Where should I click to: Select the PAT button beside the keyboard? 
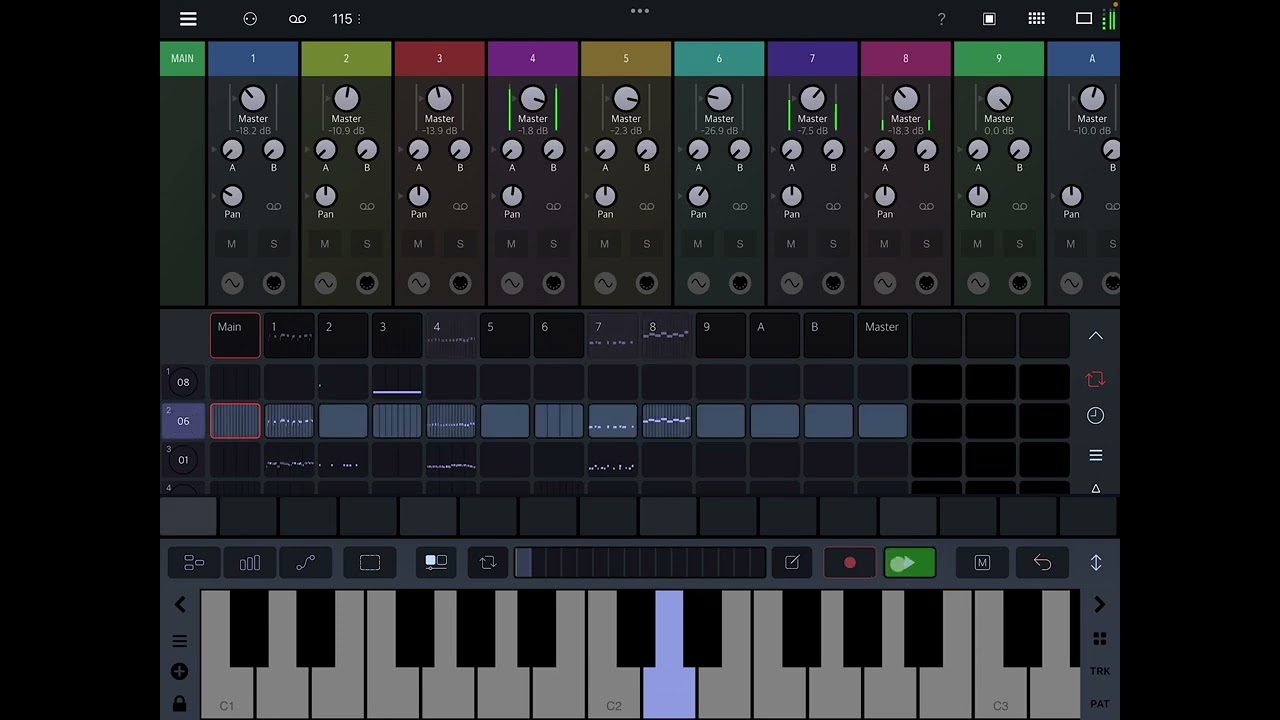pos(1099,704)
